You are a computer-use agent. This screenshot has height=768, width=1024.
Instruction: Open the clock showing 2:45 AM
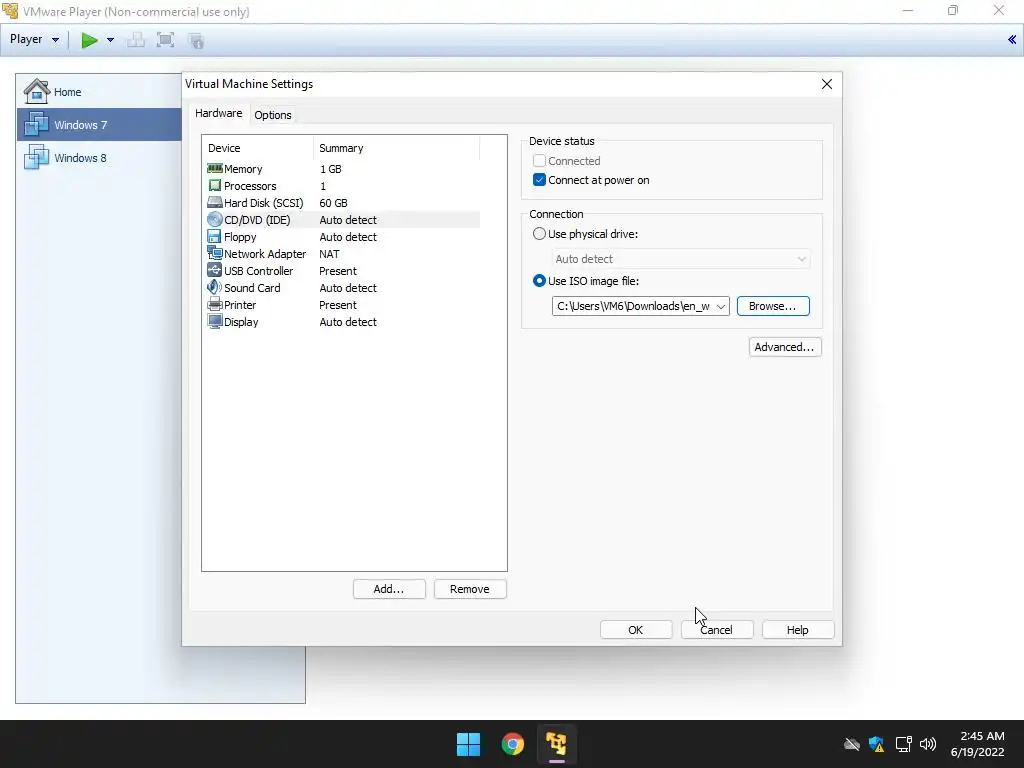click(x=978, y=744)
